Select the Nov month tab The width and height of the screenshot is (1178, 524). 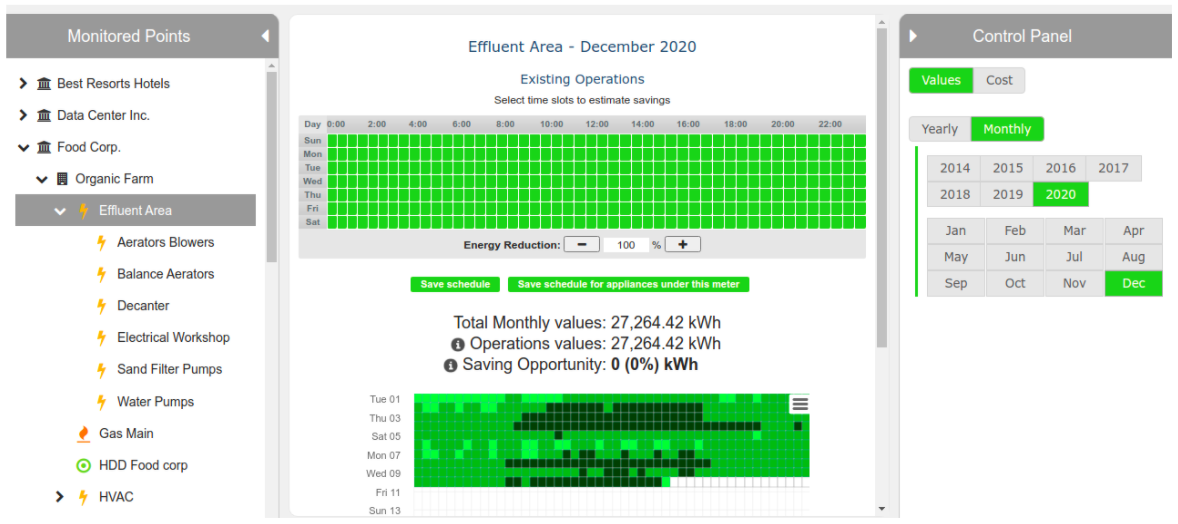click(1074, 284)
